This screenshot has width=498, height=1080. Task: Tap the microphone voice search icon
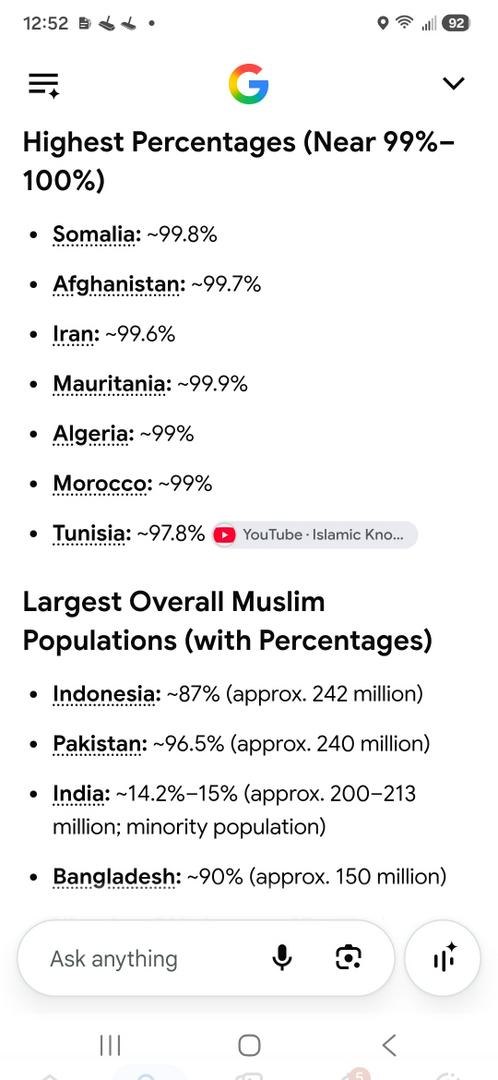pos(282,957)
